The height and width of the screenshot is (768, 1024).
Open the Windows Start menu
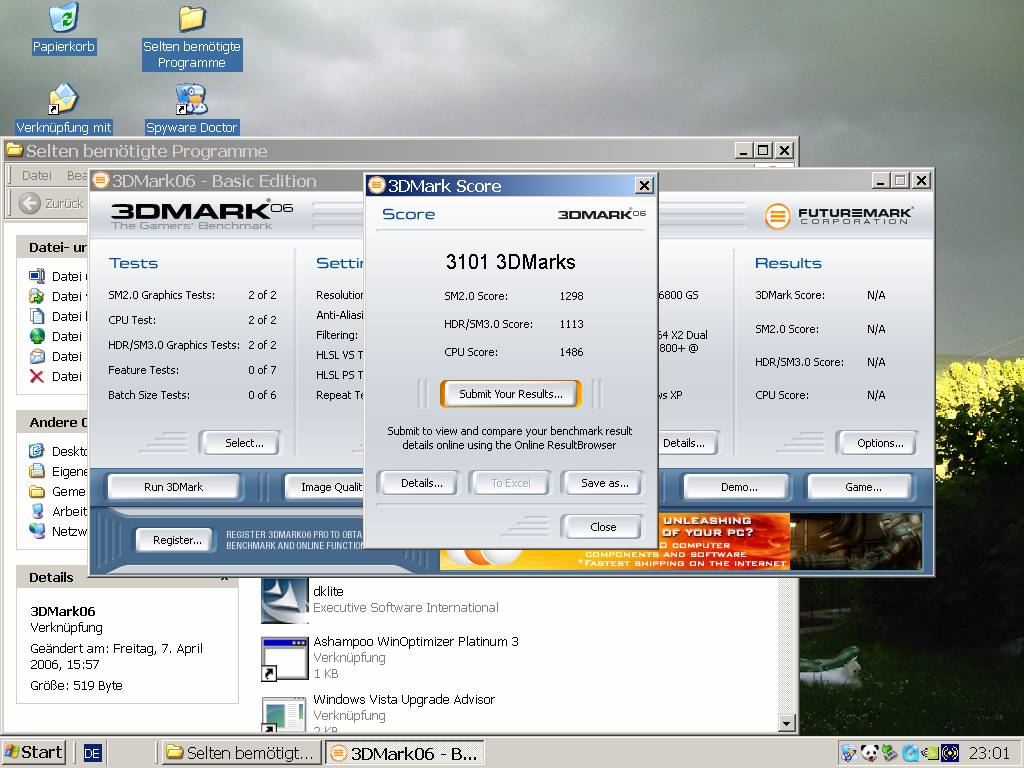coord(34,752)
